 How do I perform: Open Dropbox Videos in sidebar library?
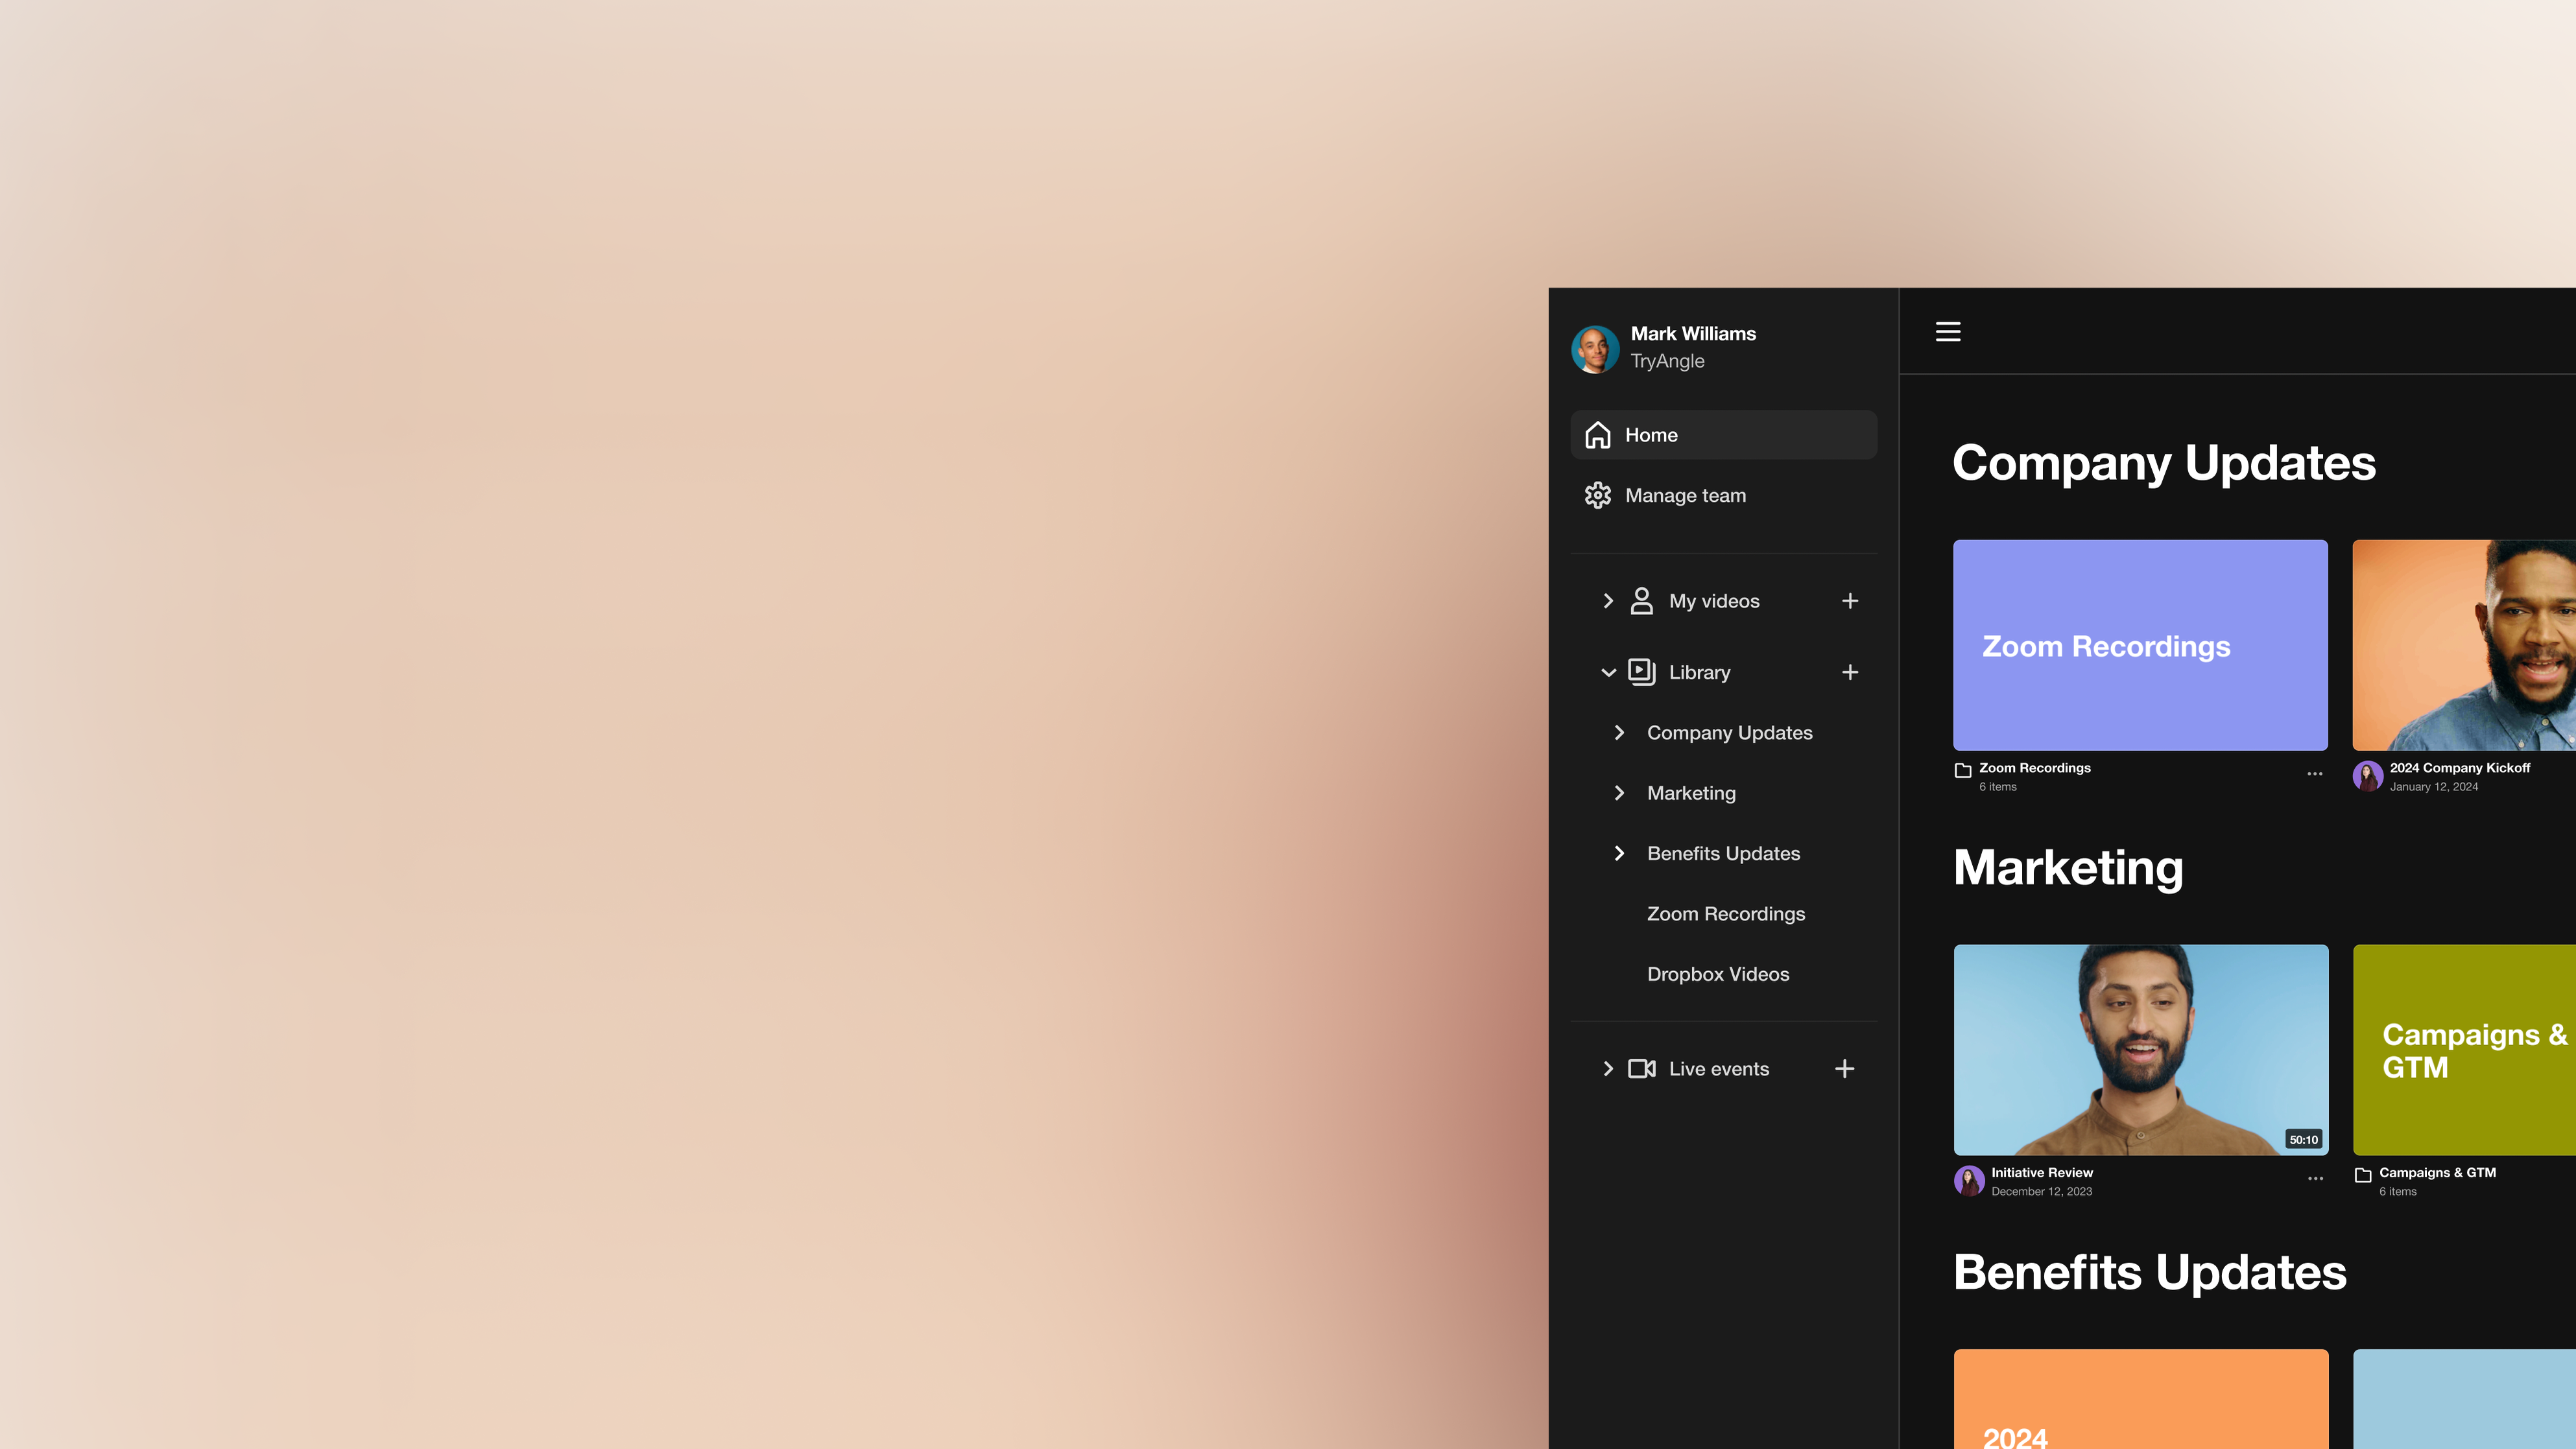tap(1717, 974)
